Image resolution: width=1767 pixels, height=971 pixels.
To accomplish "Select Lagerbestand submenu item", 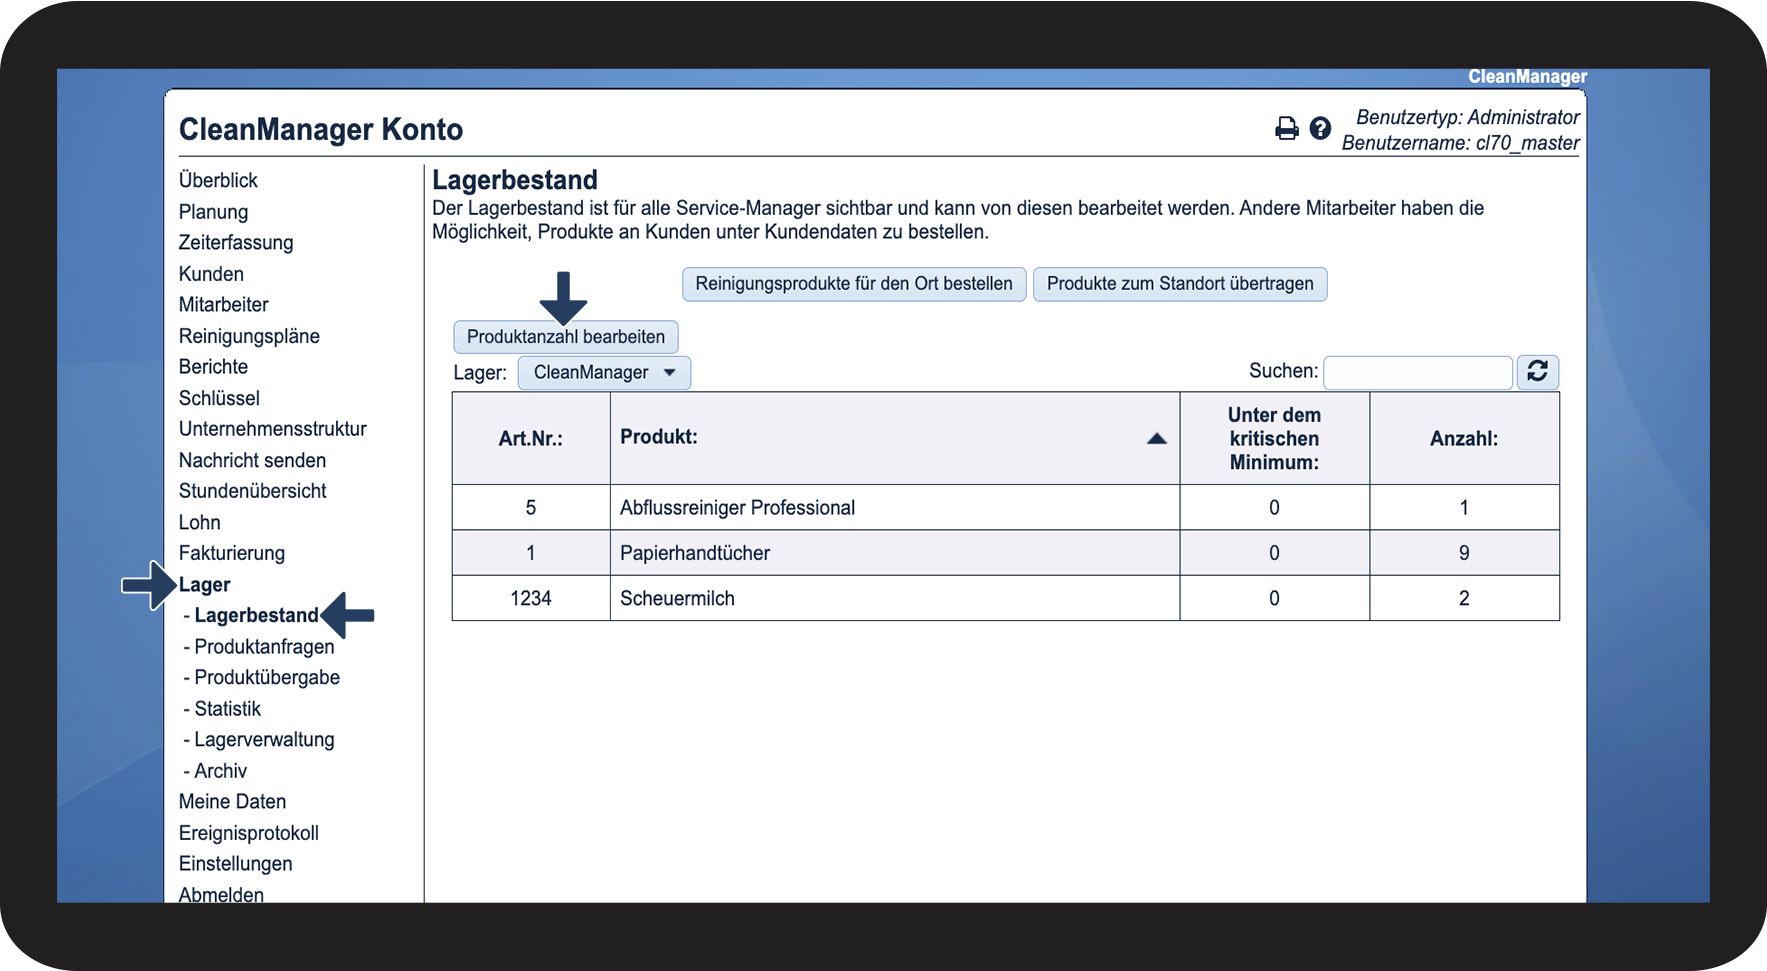I will pos(256,616).
